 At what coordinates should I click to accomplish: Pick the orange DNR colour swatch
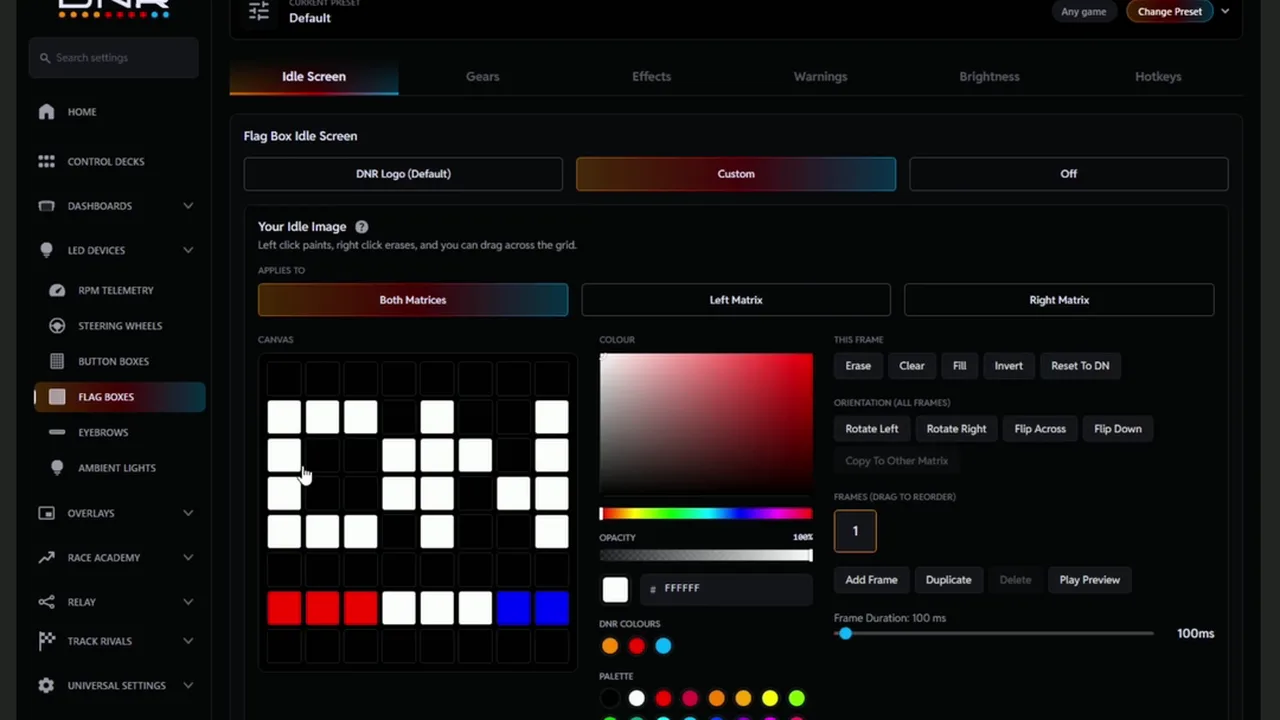610,646
